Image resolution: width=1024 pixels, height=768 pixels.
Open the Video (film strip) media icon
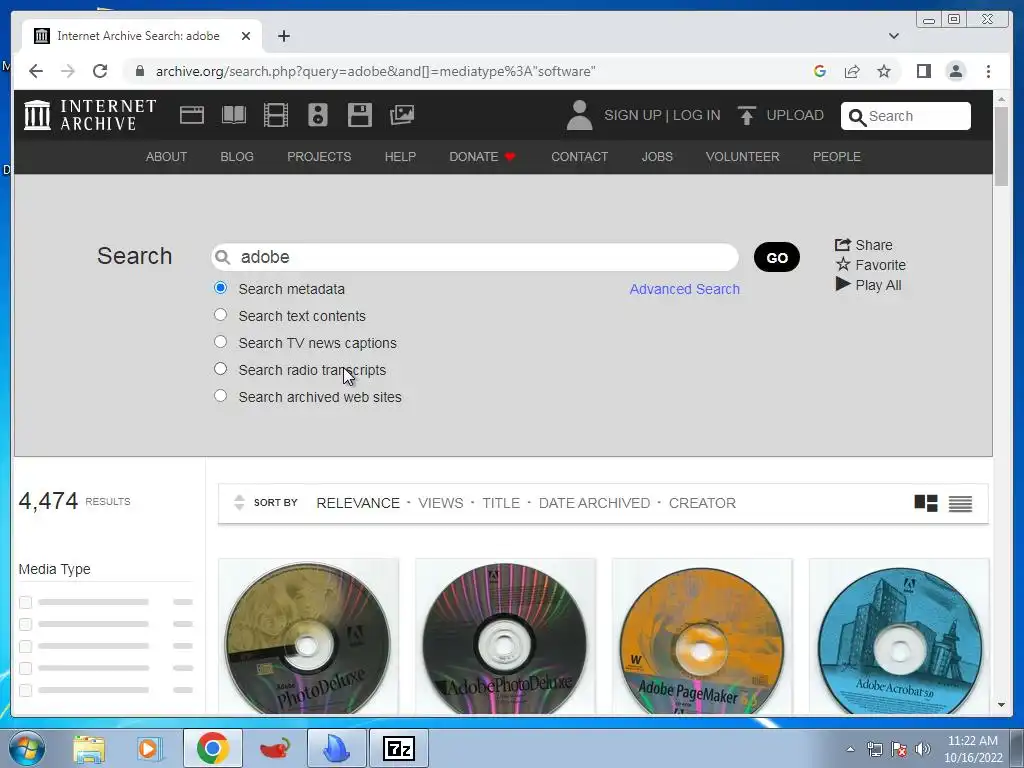tap(276, 116)
